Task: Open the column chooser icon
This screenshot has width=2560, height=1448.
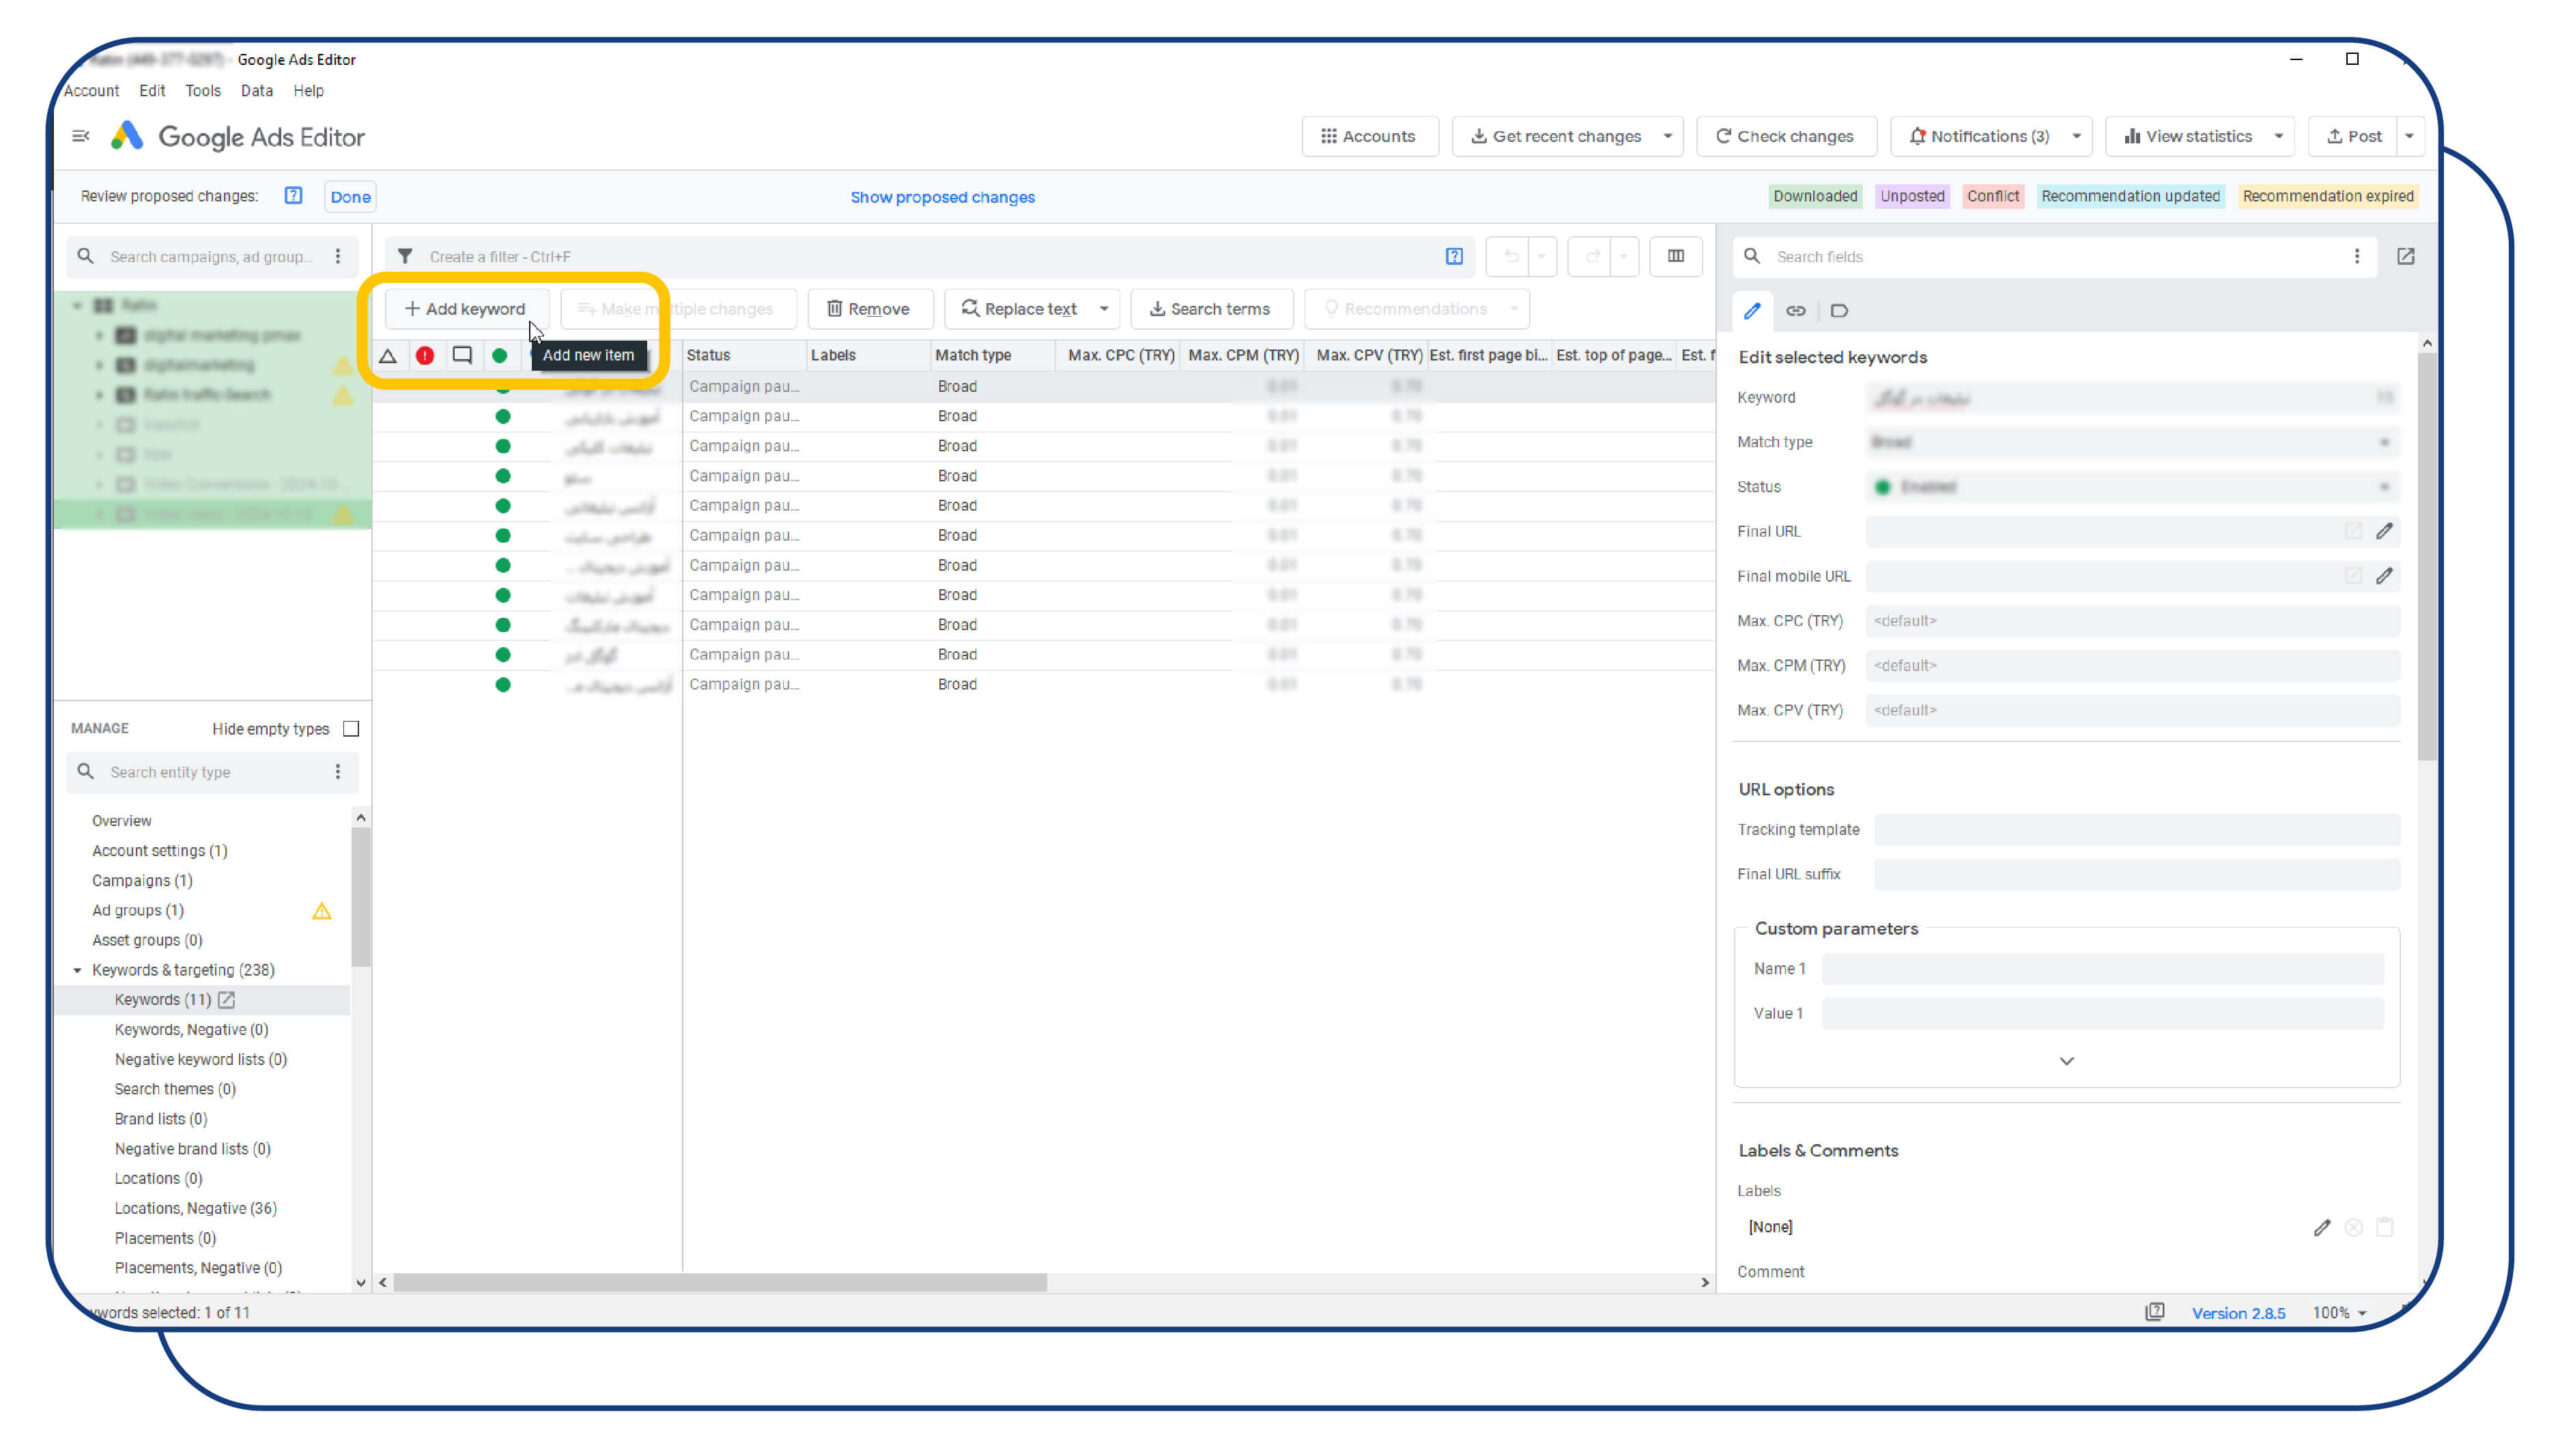Action: (1676, 257)
